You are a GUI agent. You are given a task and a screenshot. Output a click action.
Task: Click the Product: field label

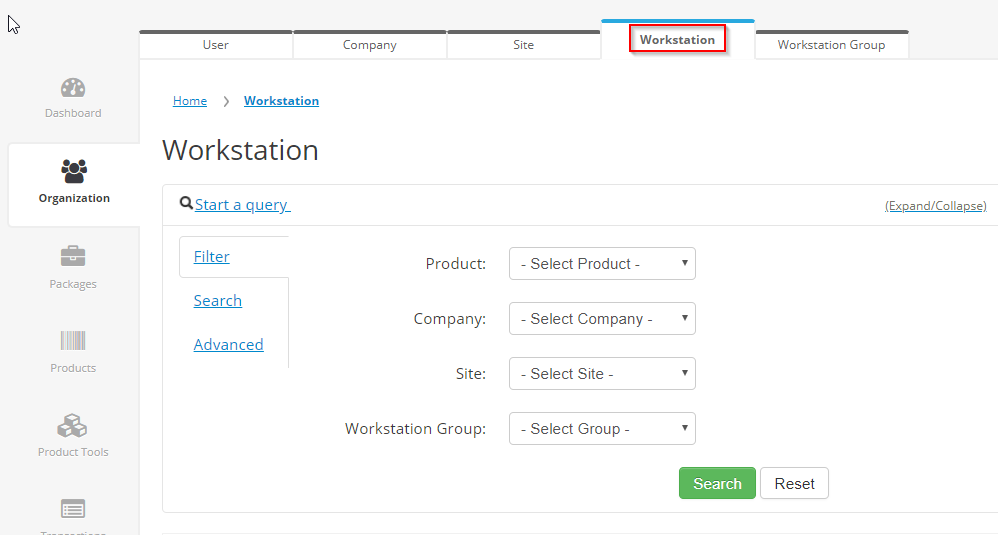pyautogui.click(x=456, y=263)
